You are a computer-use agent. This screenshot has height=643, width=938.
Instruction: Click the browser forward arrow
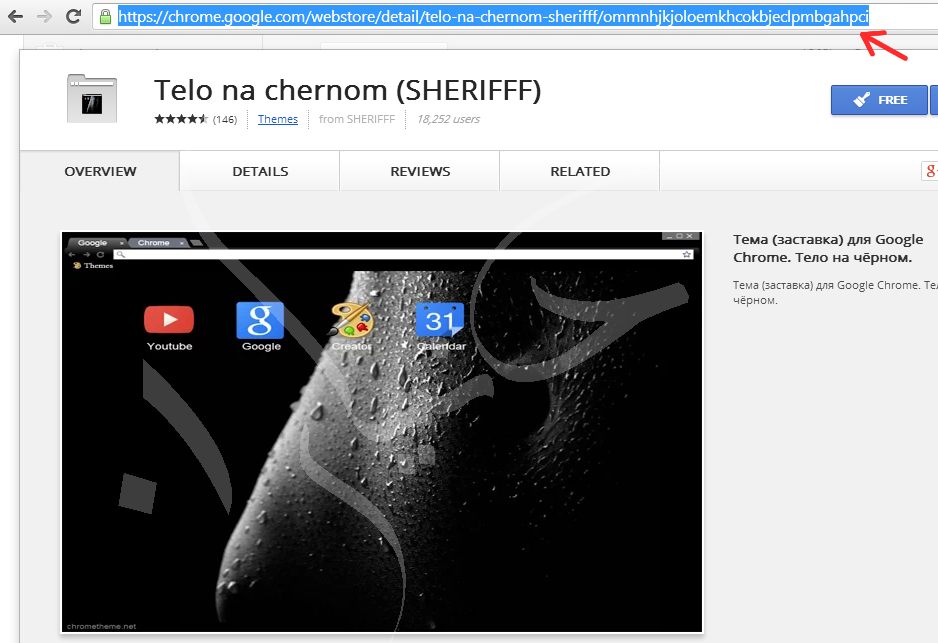click(x=44, y=16)
